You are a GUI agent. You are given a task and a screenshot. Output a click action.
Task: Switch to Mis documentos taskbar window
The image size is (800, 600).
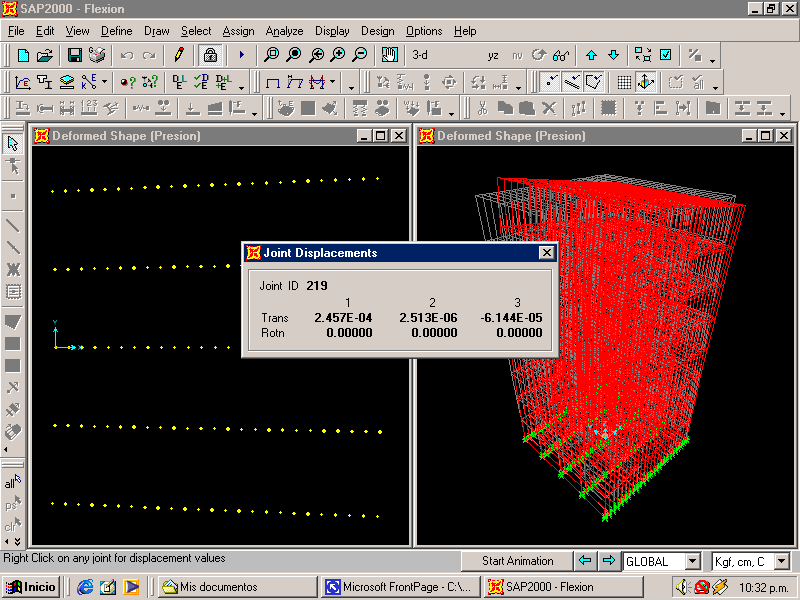point(238,587)
